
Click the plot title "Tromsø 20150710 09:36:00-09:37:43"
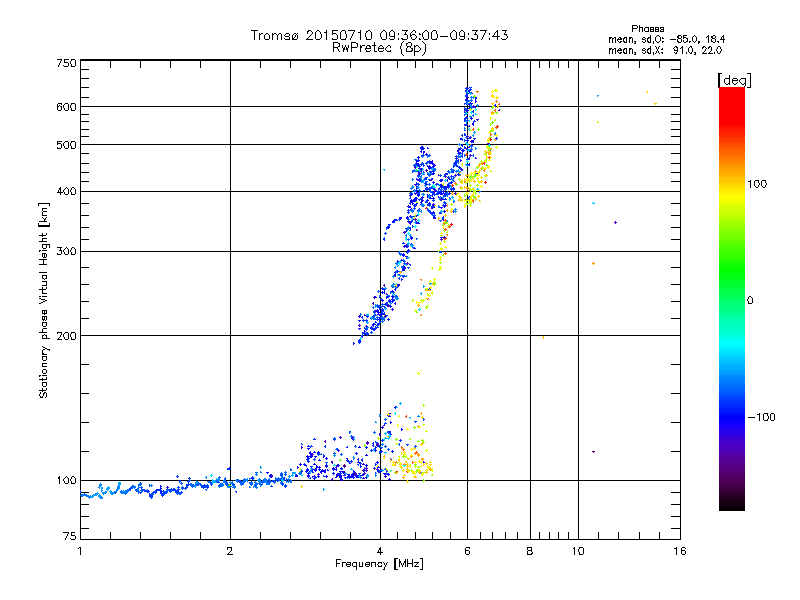pos(379,35)
